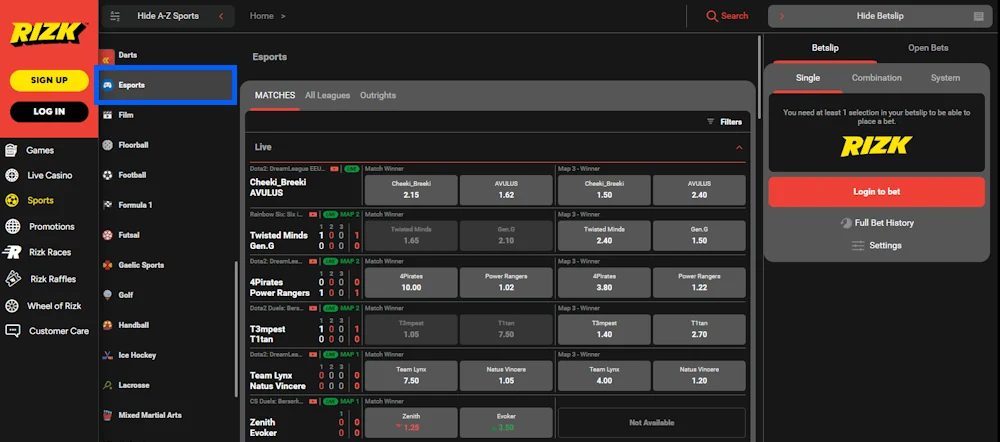Viewport: 1000px width, 442px height.
Task: Open the Twisted Minds vs Gen.G match
Action: coord(279,240)
